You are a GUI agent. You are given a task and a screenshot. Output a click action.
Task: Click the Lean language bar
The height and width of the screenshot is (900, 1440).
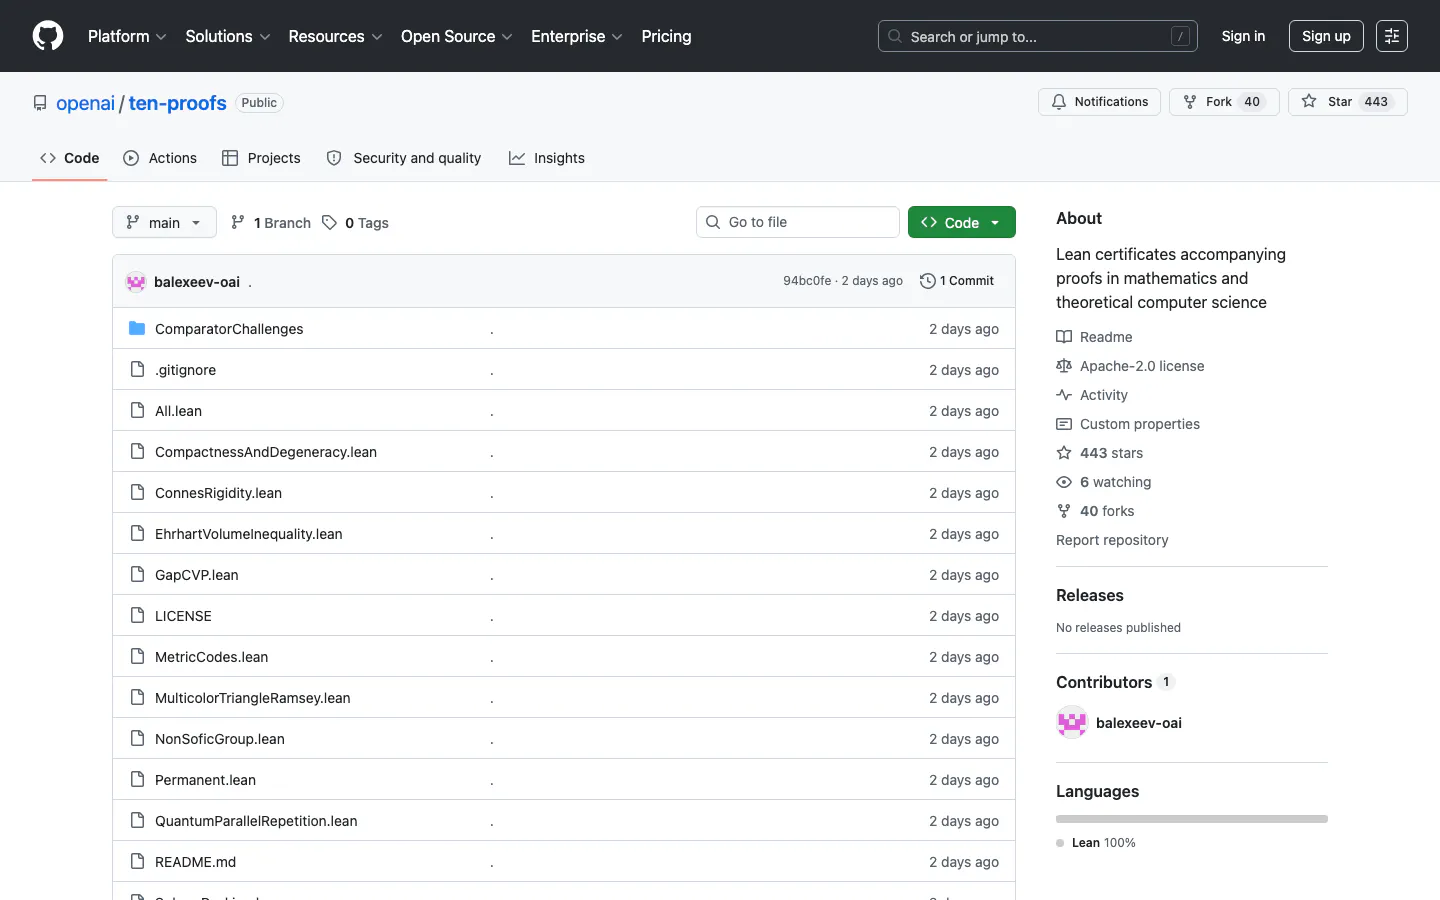[1192, 819]
